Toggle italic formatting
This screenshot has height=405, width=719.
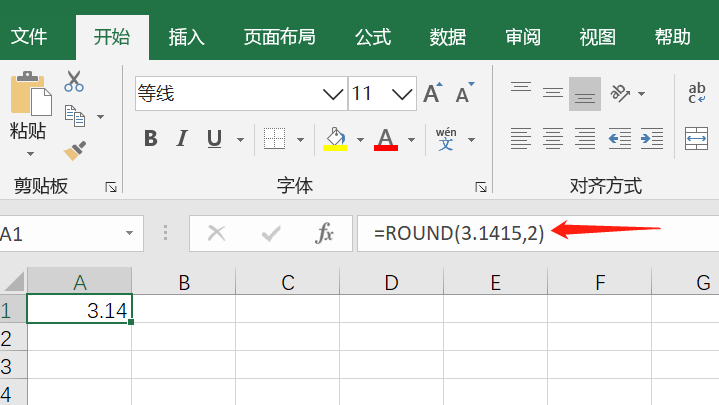tap(182, 139)
